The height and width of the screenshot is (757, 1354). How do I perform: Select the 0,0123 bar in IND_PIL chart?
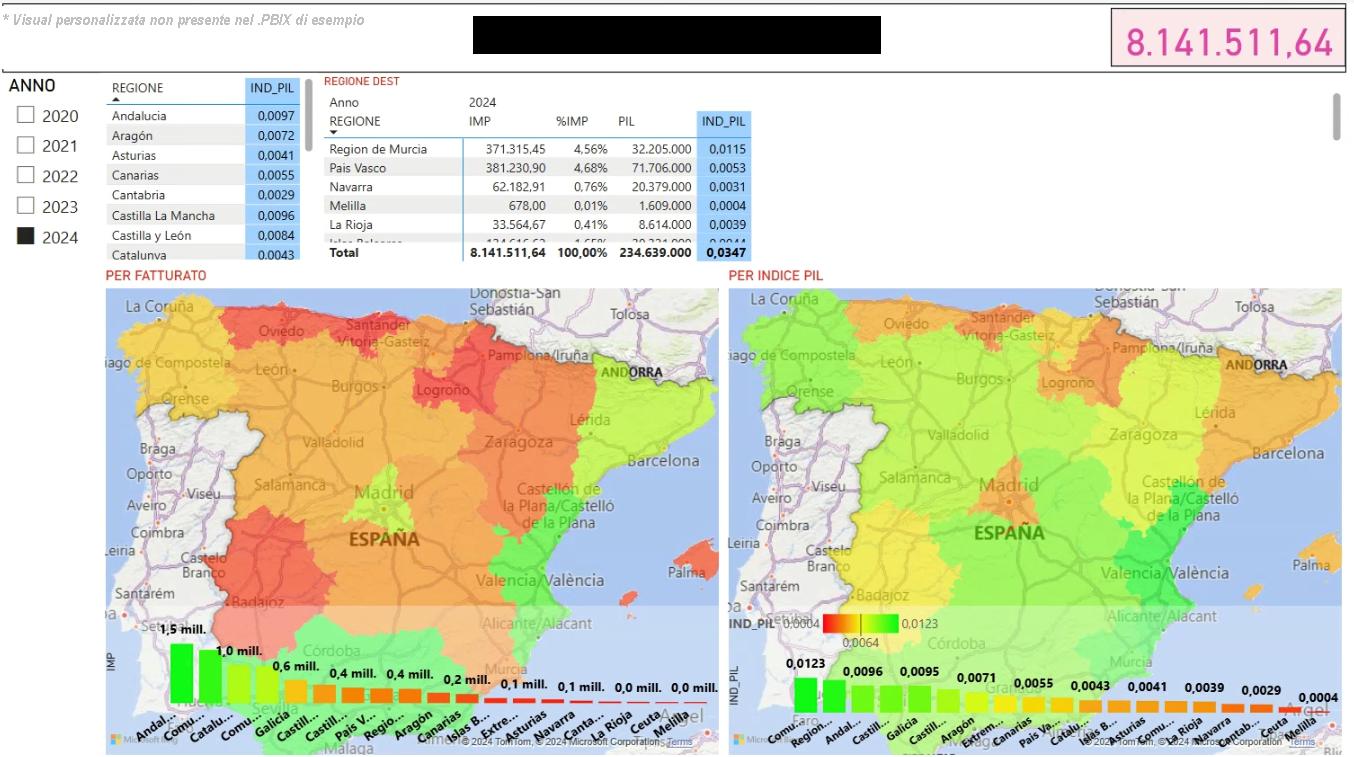pyautogui.click(x=805, y=694)
